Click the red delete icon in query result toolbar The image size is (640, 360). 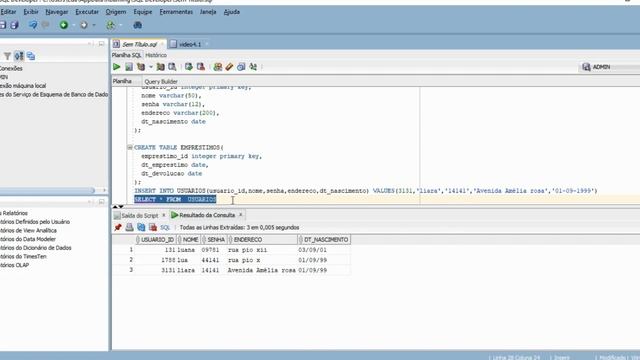tap(153, 227)
